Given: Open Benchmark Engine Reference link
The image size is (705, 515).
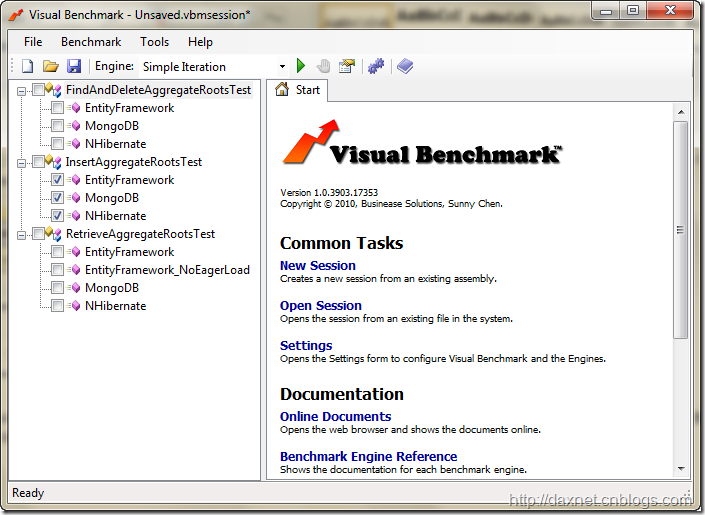Looking at the screenshot, I should point(368,457).
